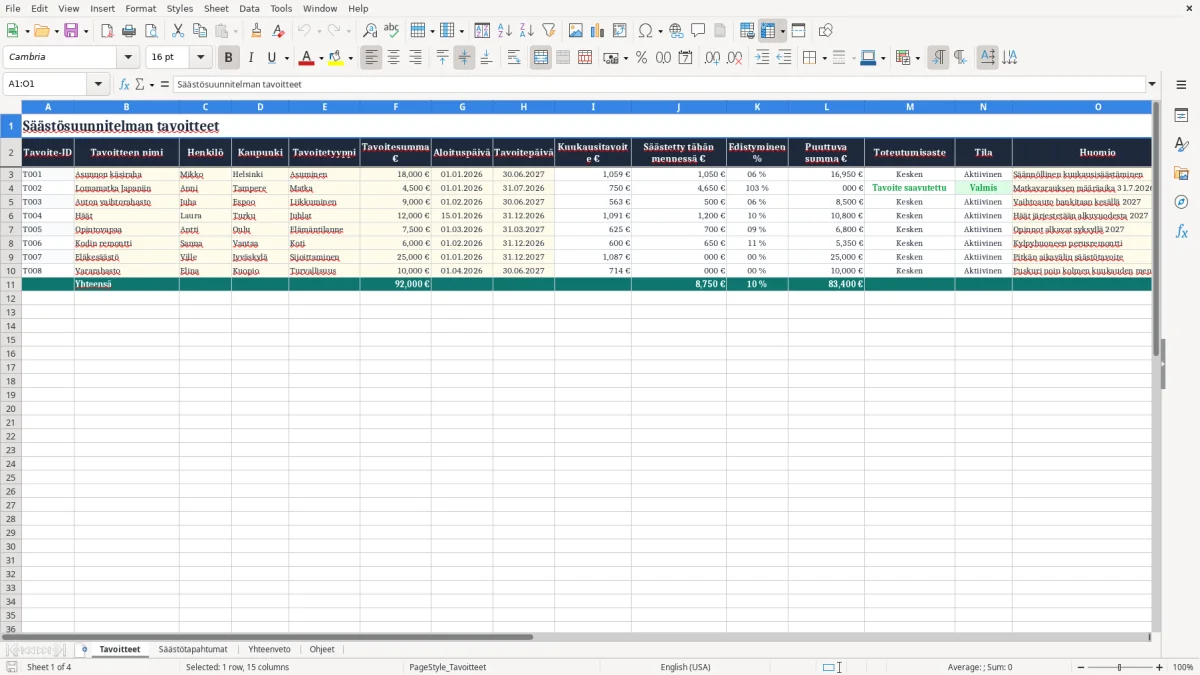Apply the red font color swatch
1200x675 pixels.
click(307, 58)
